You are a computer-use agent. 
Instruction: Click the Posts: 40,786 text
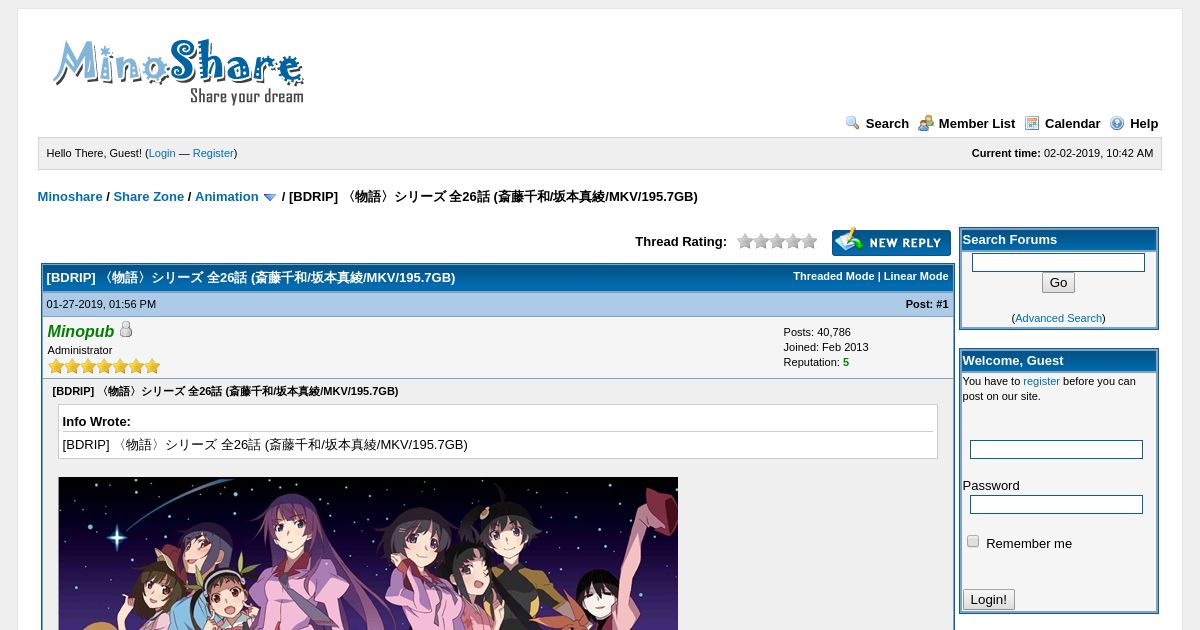(x=817, y=332)
